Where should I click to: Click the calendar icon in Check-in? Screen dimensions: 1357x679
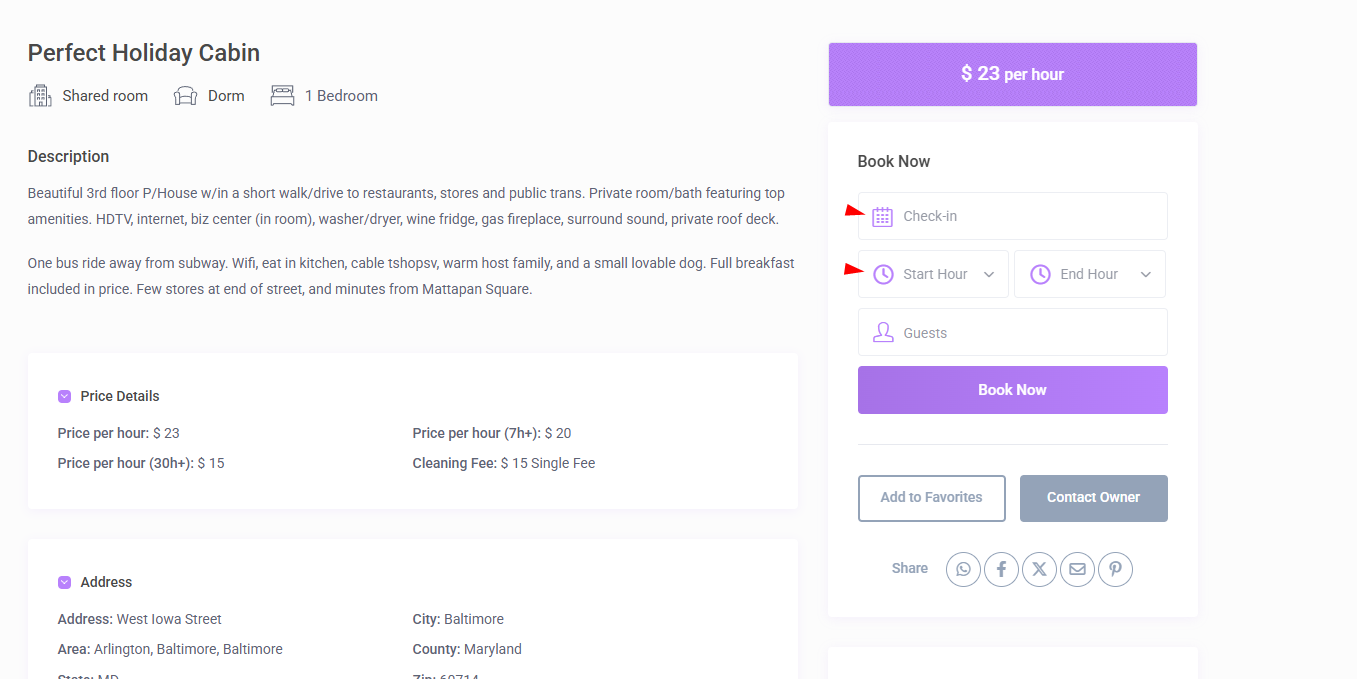click(x=882, y=216)
